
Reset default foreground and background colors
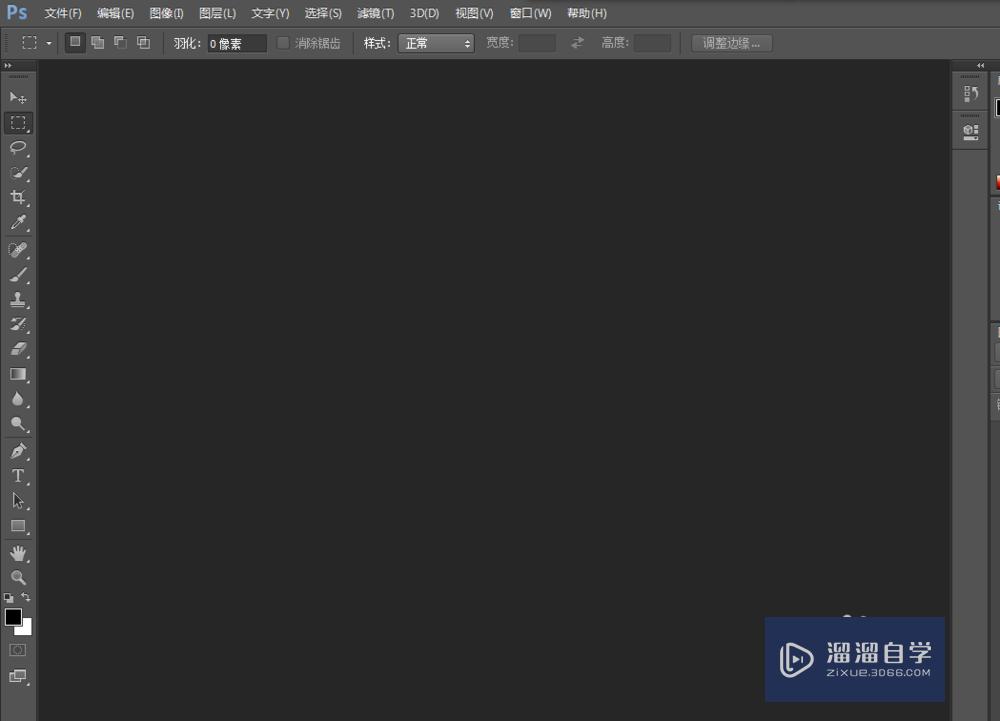pyautogui.click(x=7, y=597)
